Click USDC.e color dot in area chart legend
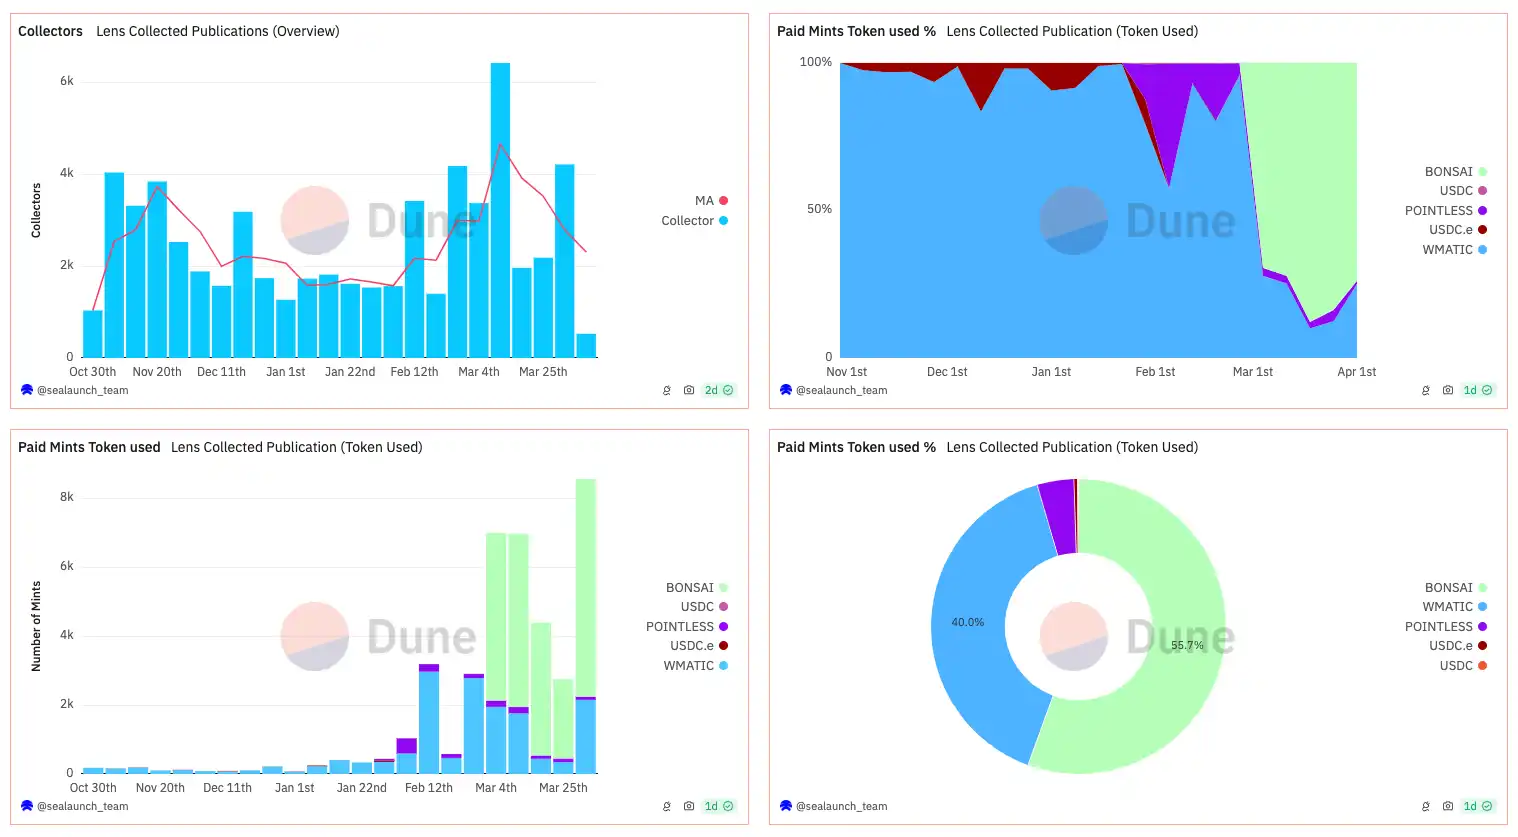The width and height of the screenshot is (1518, 837). [1482, 230]
